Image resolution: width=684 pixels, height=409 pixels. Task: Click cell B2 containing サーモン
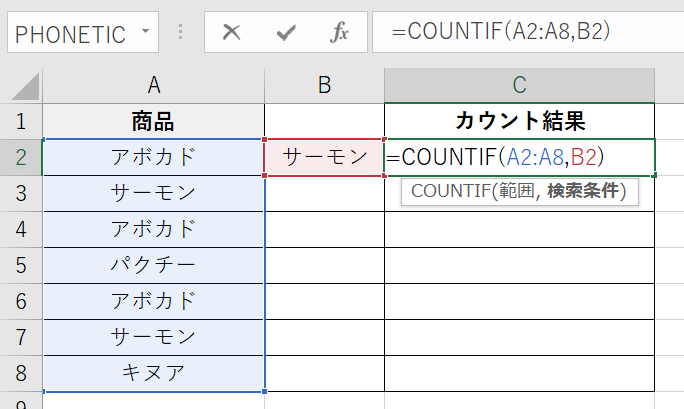coord(324,157)
